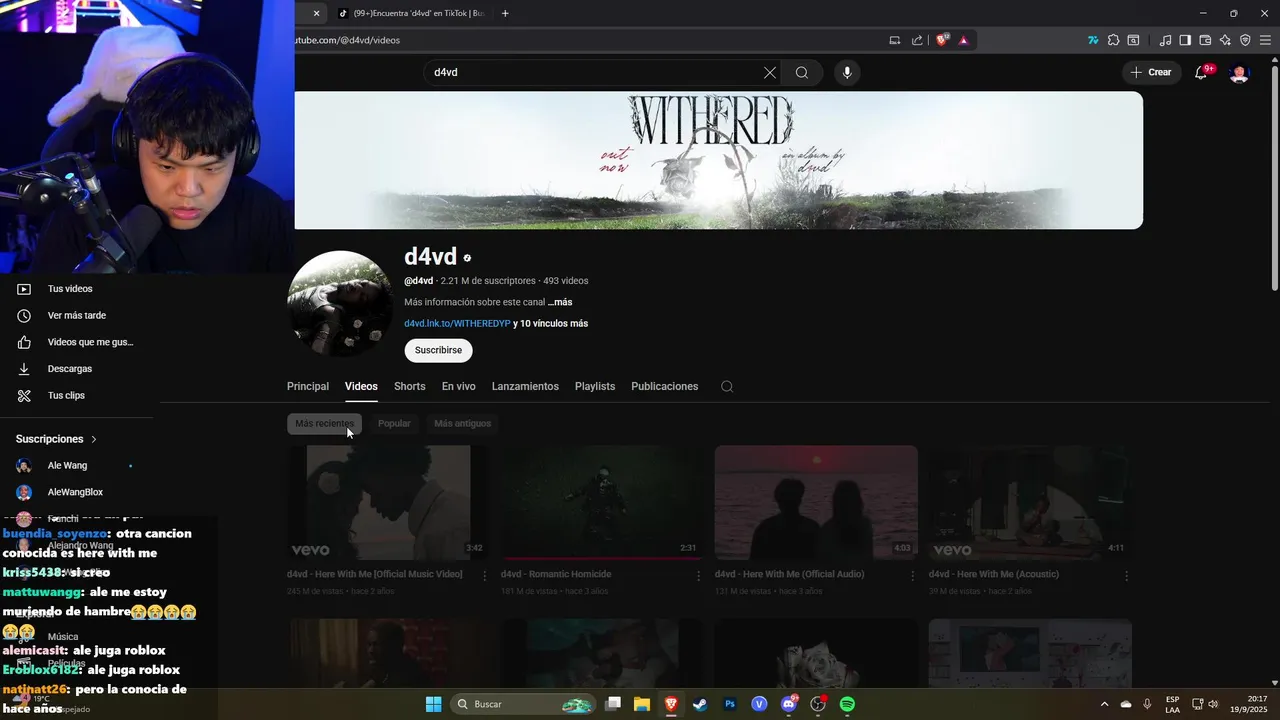Toggle the Brave sidebar panel icon
Screen dimensions: 1280x720
[1185, 40]
